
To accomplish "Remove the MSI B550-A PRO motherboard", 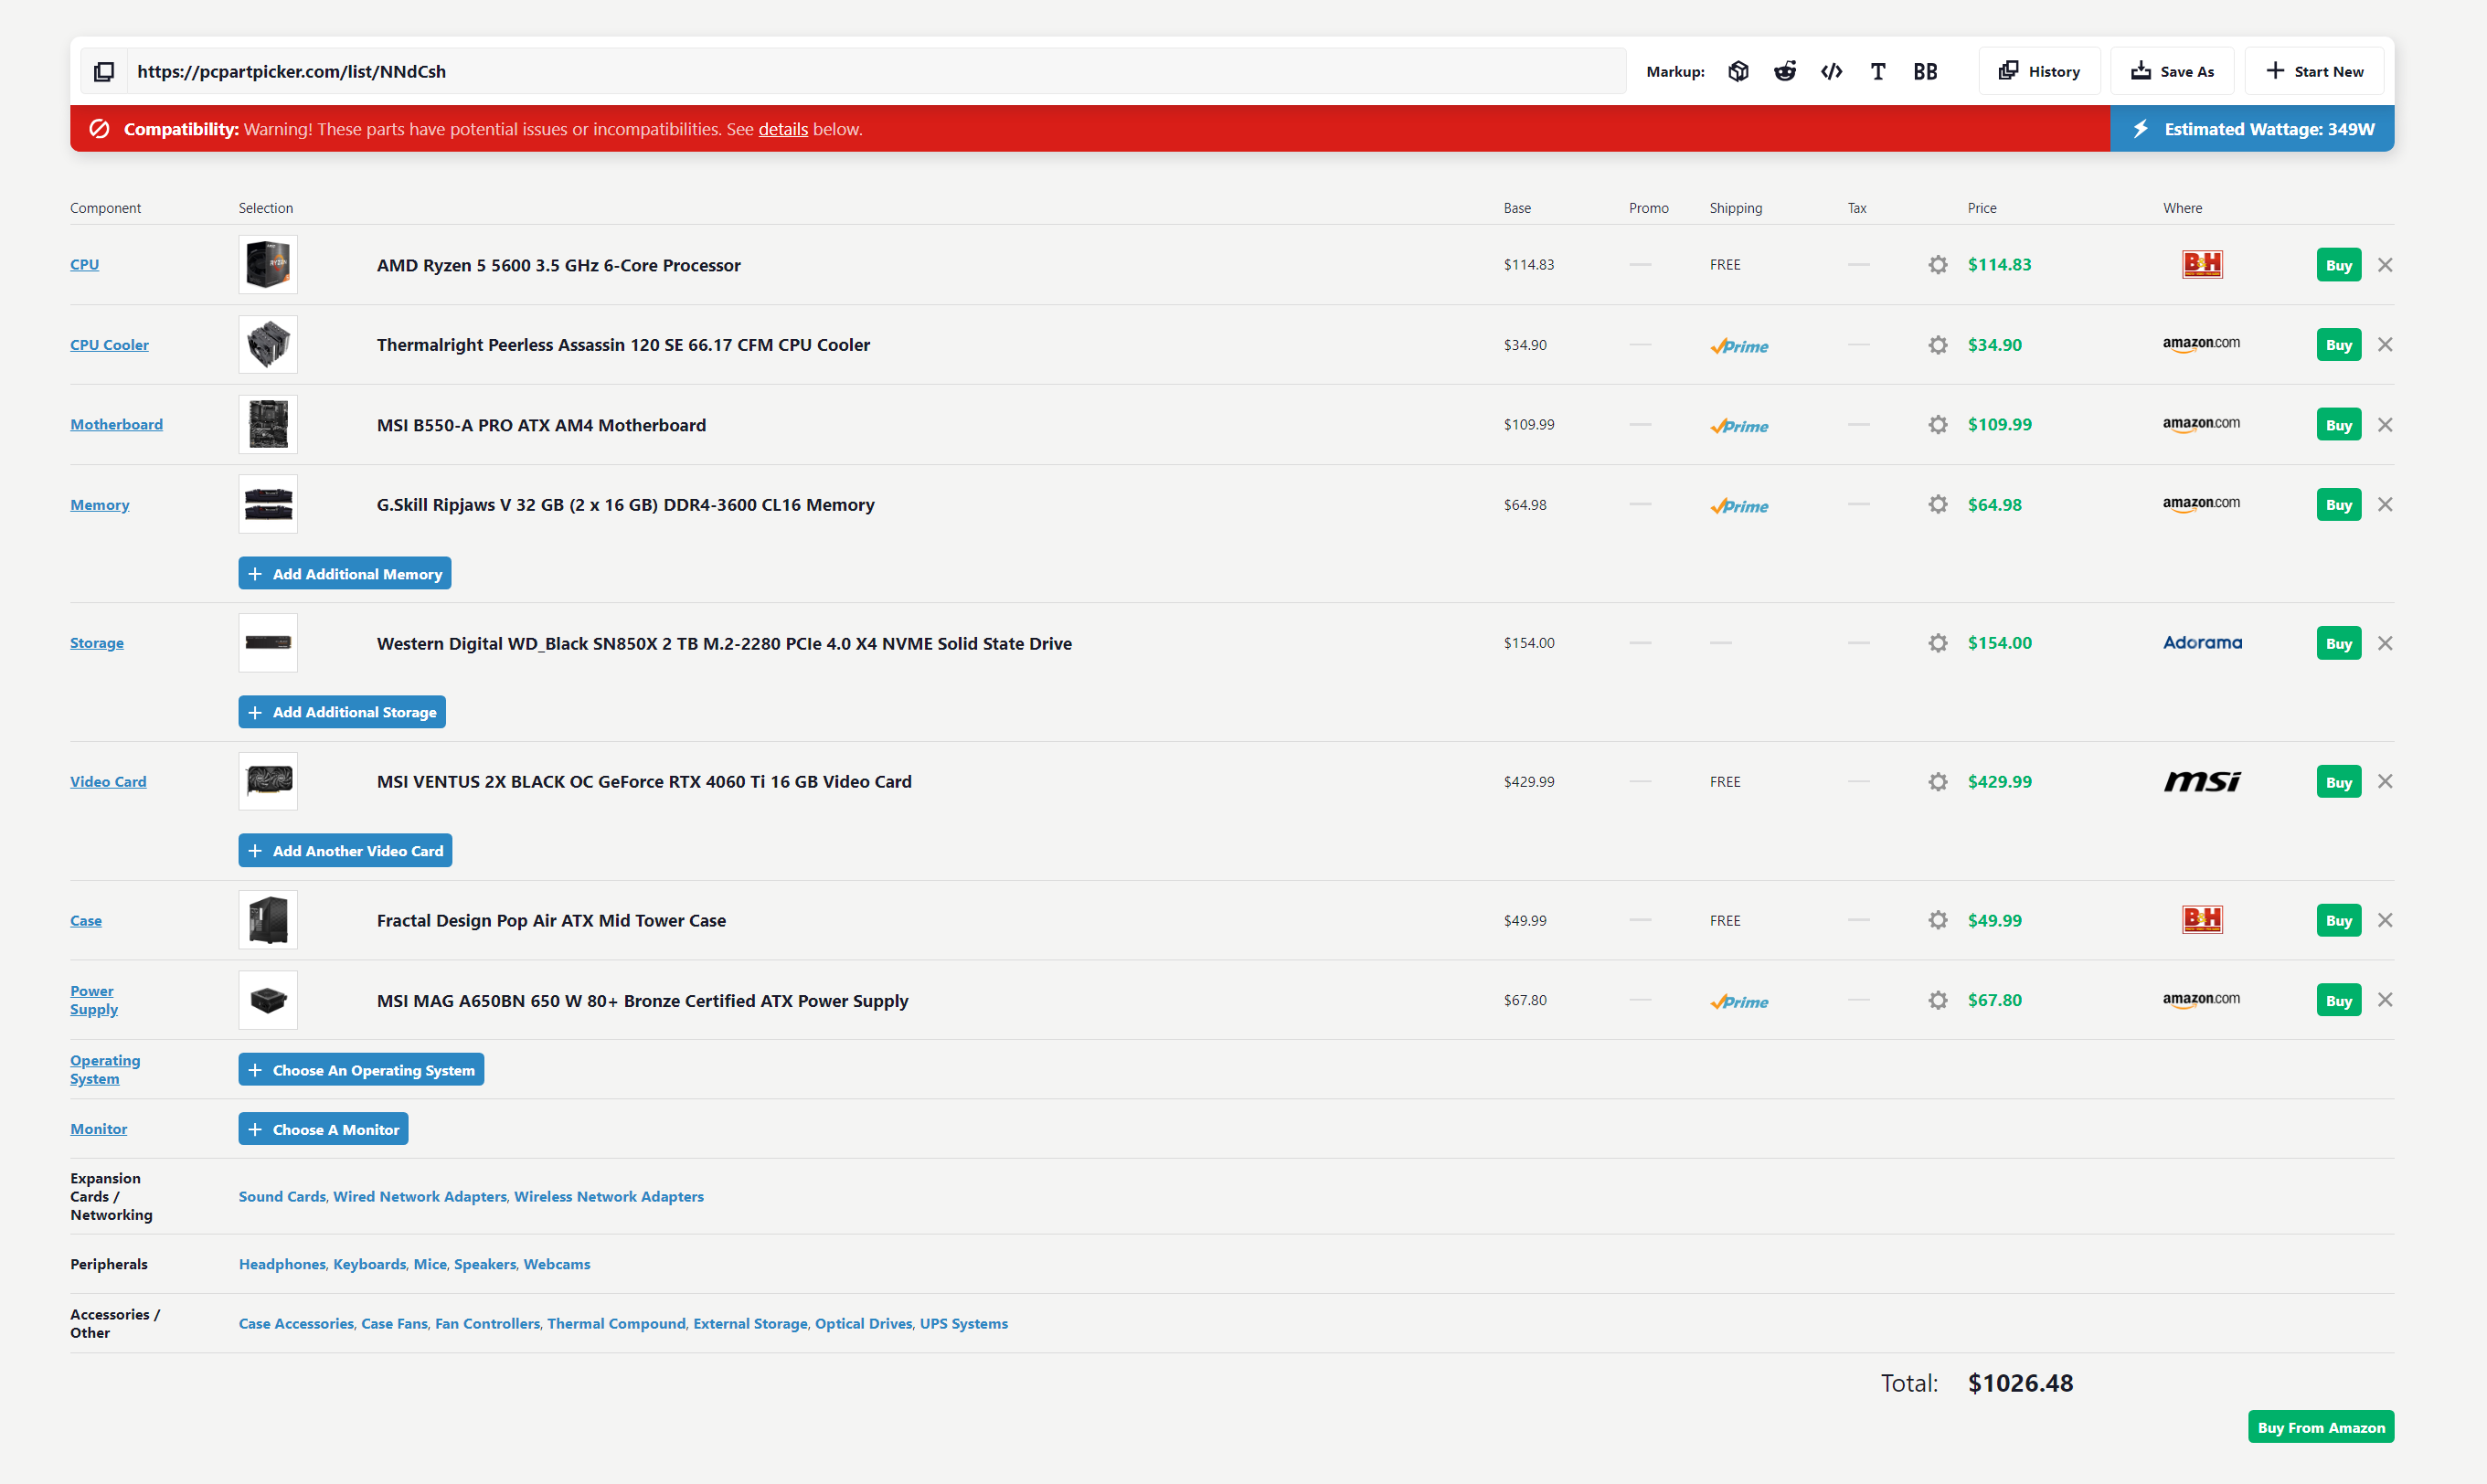I will 2385,425.
